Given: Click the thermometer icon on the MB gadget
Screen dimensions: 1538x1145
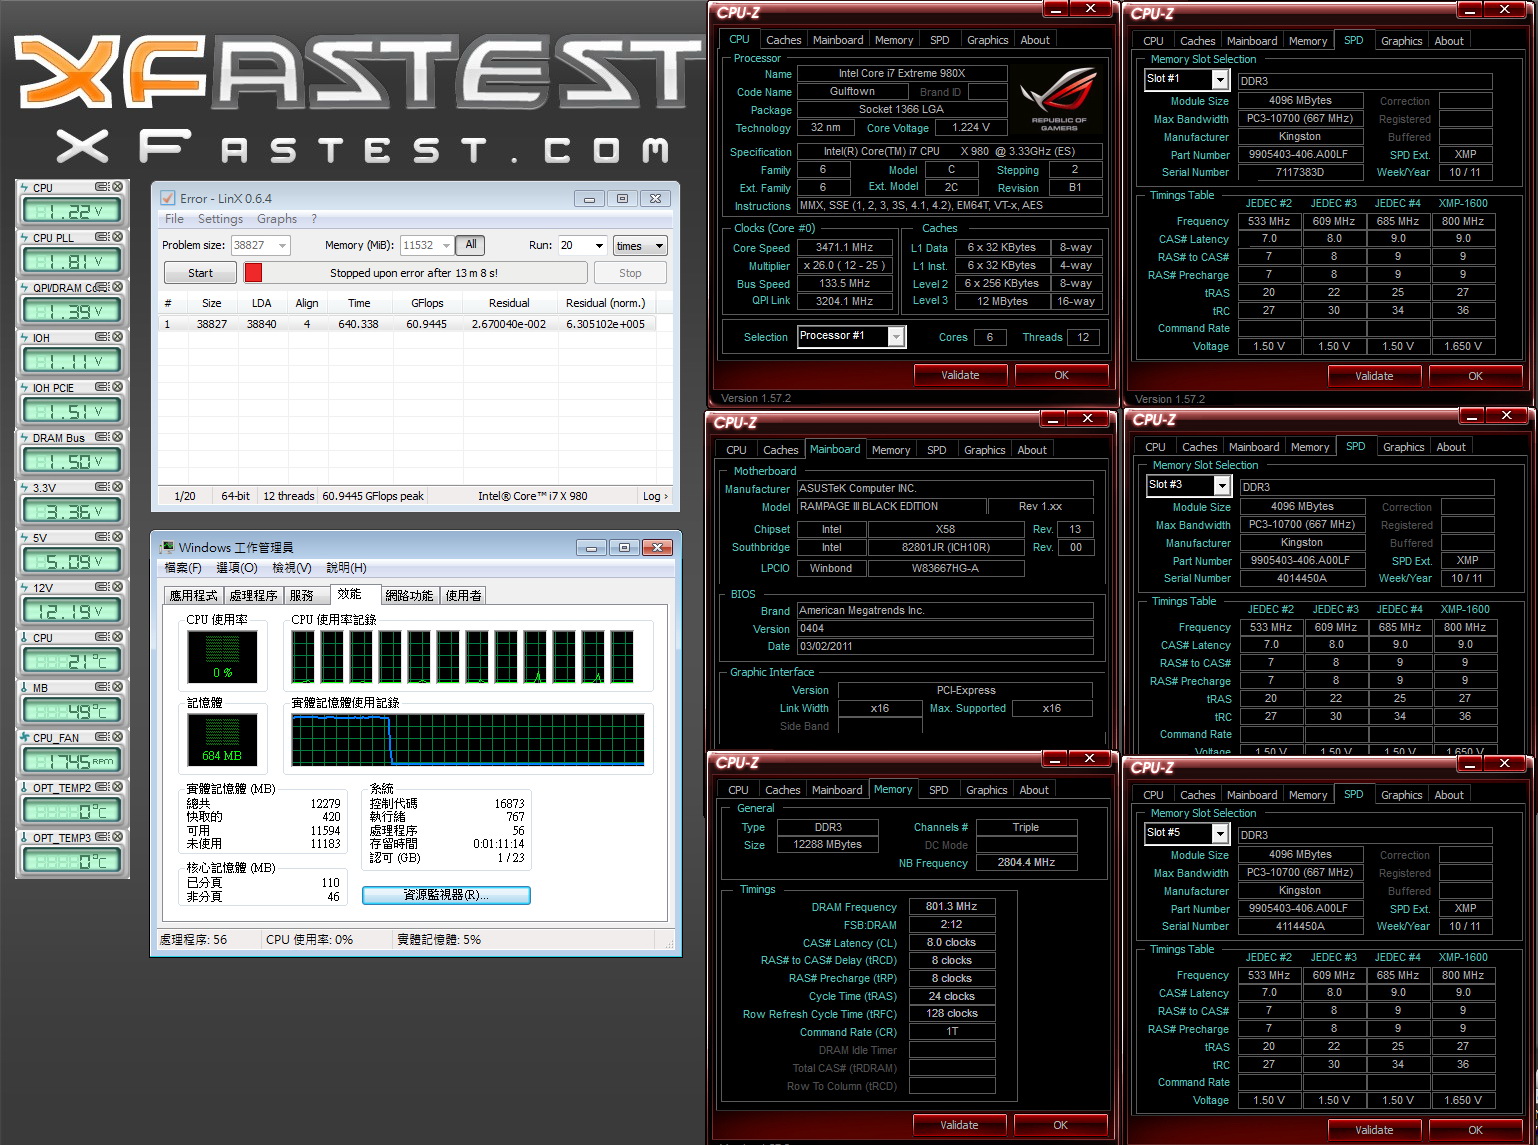Looking at the screenshot, I should click(x=25, y=687).
